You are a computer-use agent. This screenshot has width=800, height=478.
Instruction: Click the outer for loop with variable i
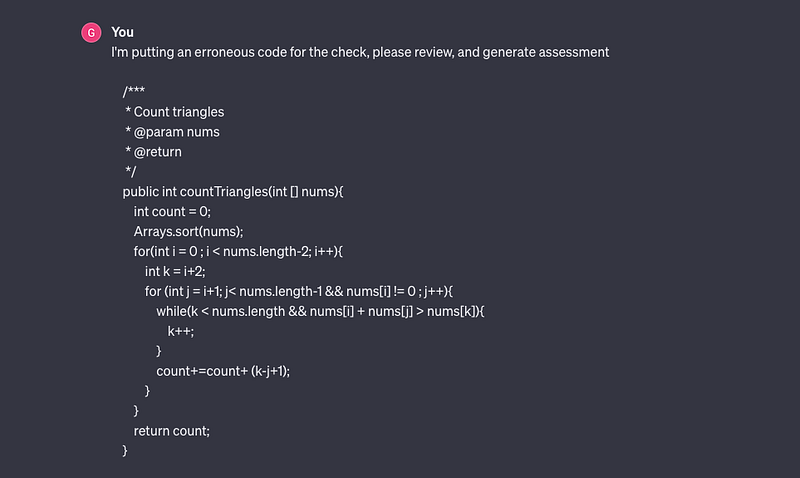(x=238, y=251)
